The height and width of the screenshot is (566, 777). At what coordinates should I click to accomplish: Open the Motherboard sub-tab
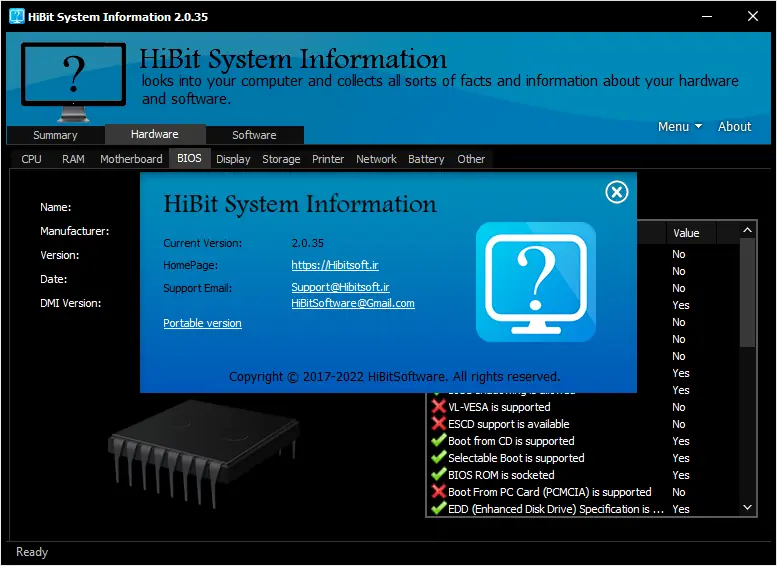click(131, 159)
